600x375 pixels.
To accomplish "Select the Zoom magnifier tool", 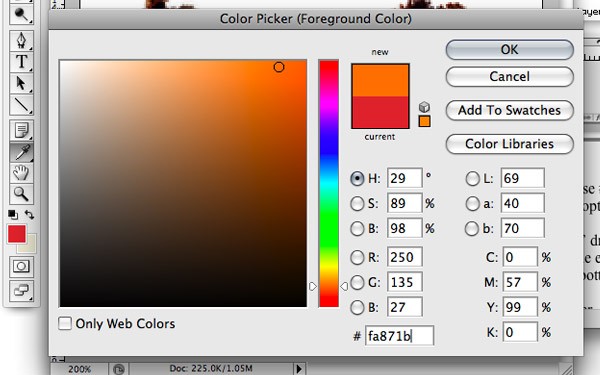I will coord(21,194).
